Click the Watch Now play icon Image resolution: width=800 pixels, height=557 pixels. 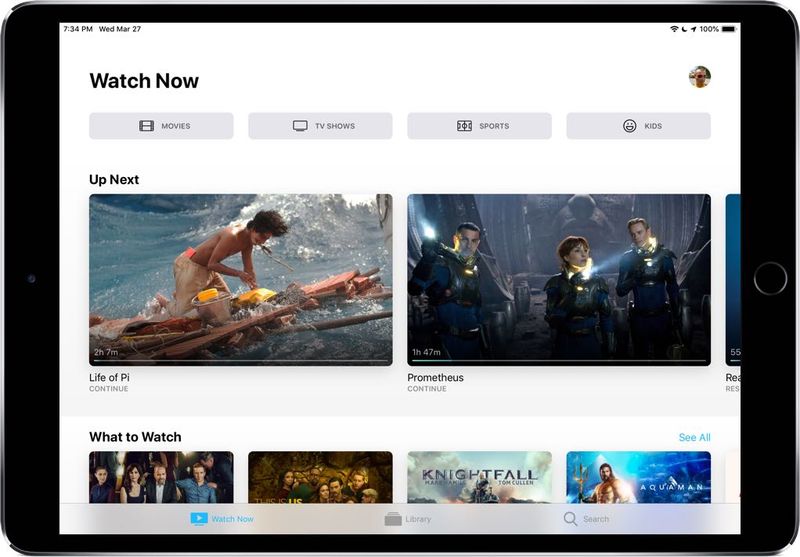click(199, 519)
